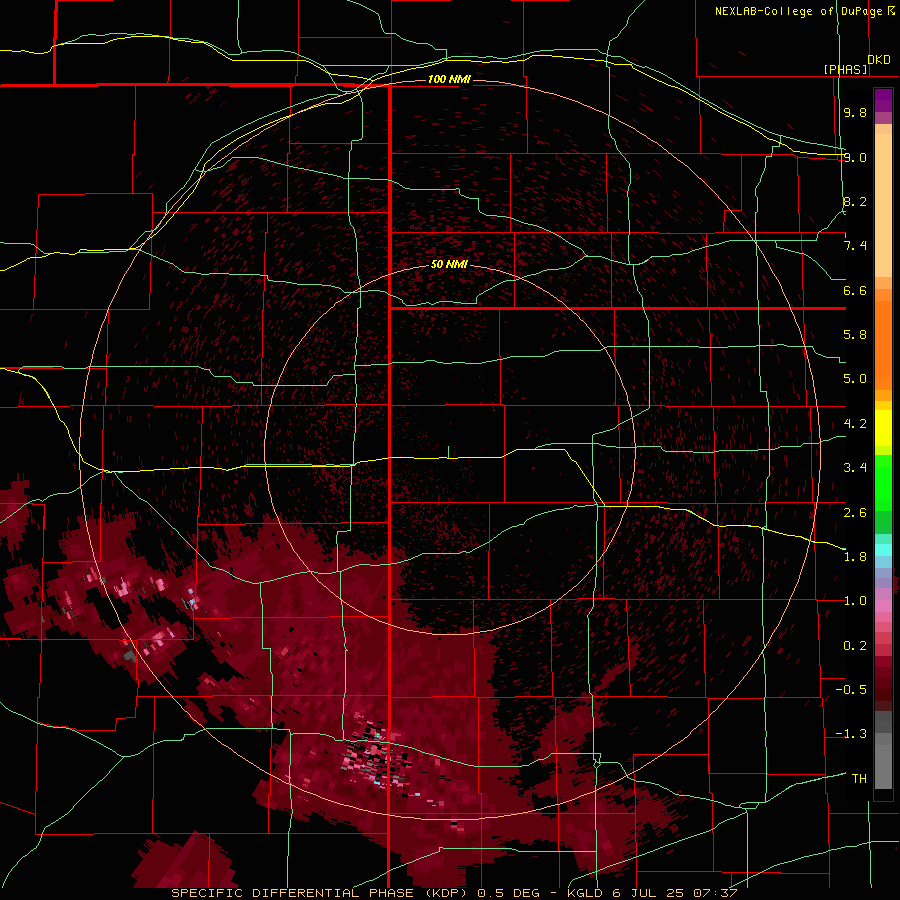900x900 pixels.
Task: Pick the yellow segment of the color bar
Action: click(x=883, y=428)
